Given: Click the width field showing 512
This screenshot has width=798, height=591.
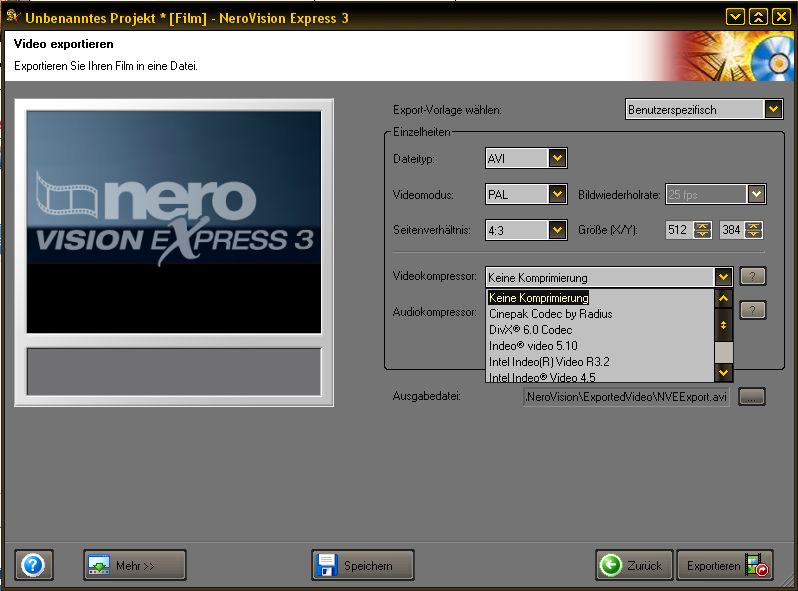Looking at the screenshot, I should 679,230.
